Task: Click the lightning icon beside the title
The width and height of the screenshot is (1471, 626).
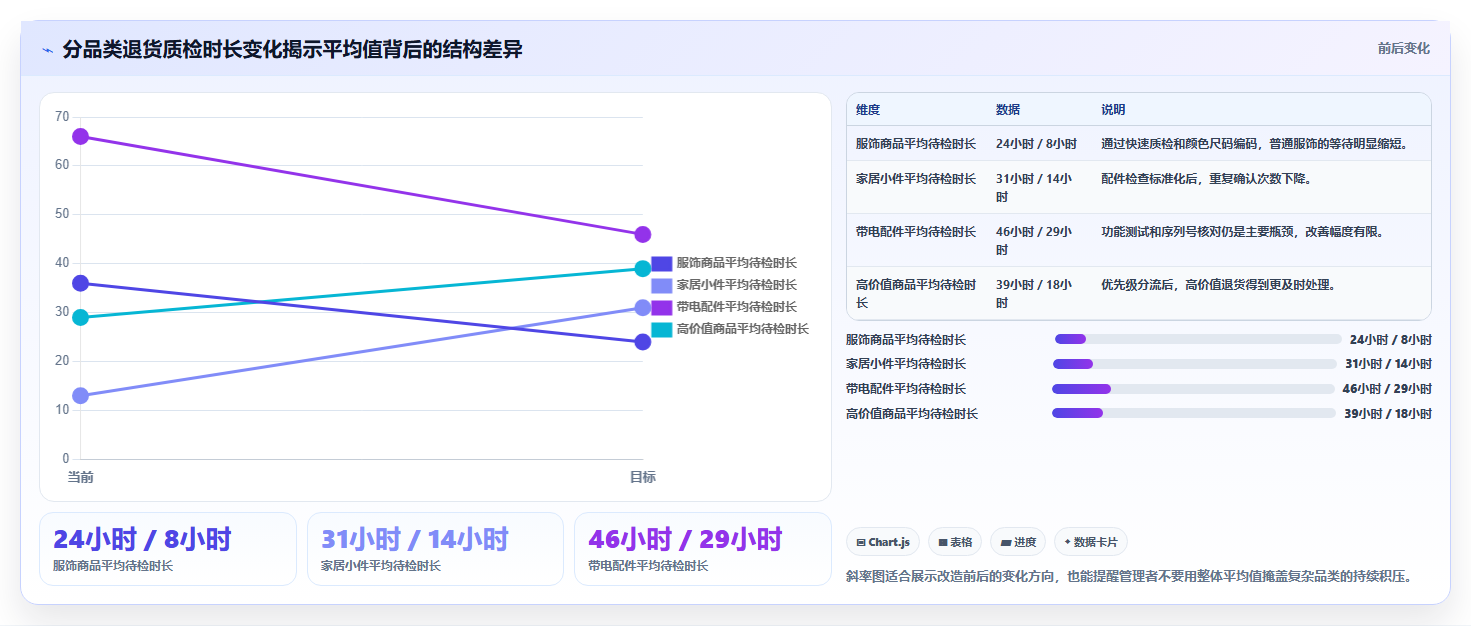Action: click(48, 50)
